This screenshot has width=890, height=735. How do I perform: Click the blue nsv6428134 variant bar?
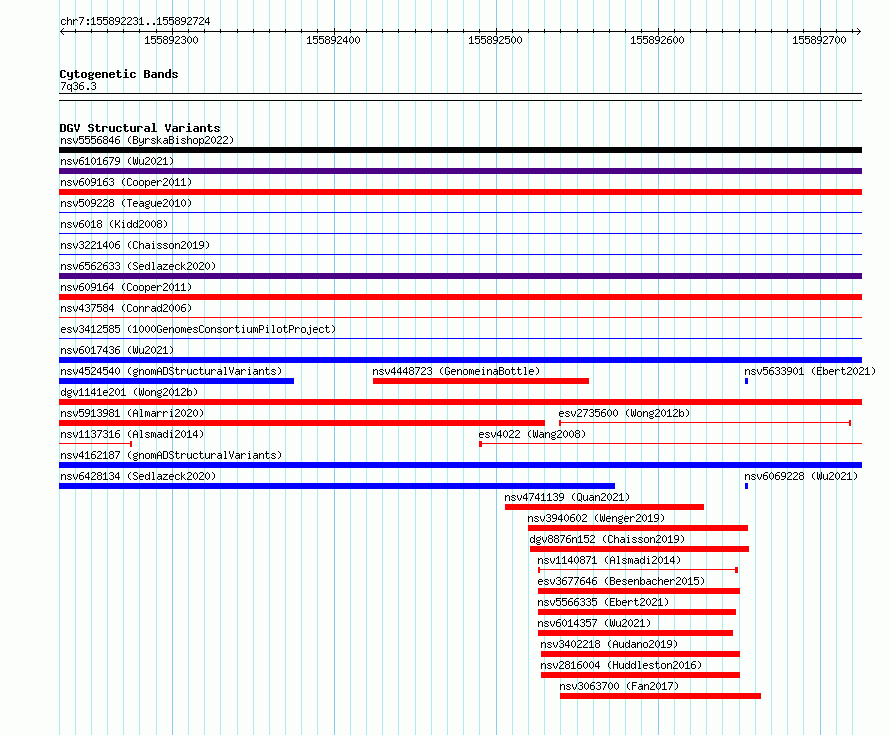click(x=337, y=486)
